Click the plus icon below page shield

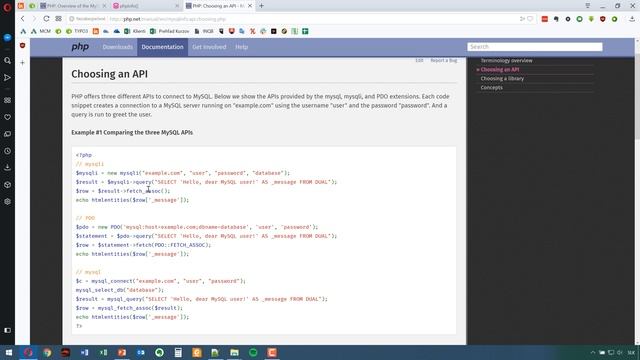pos(22,63)
